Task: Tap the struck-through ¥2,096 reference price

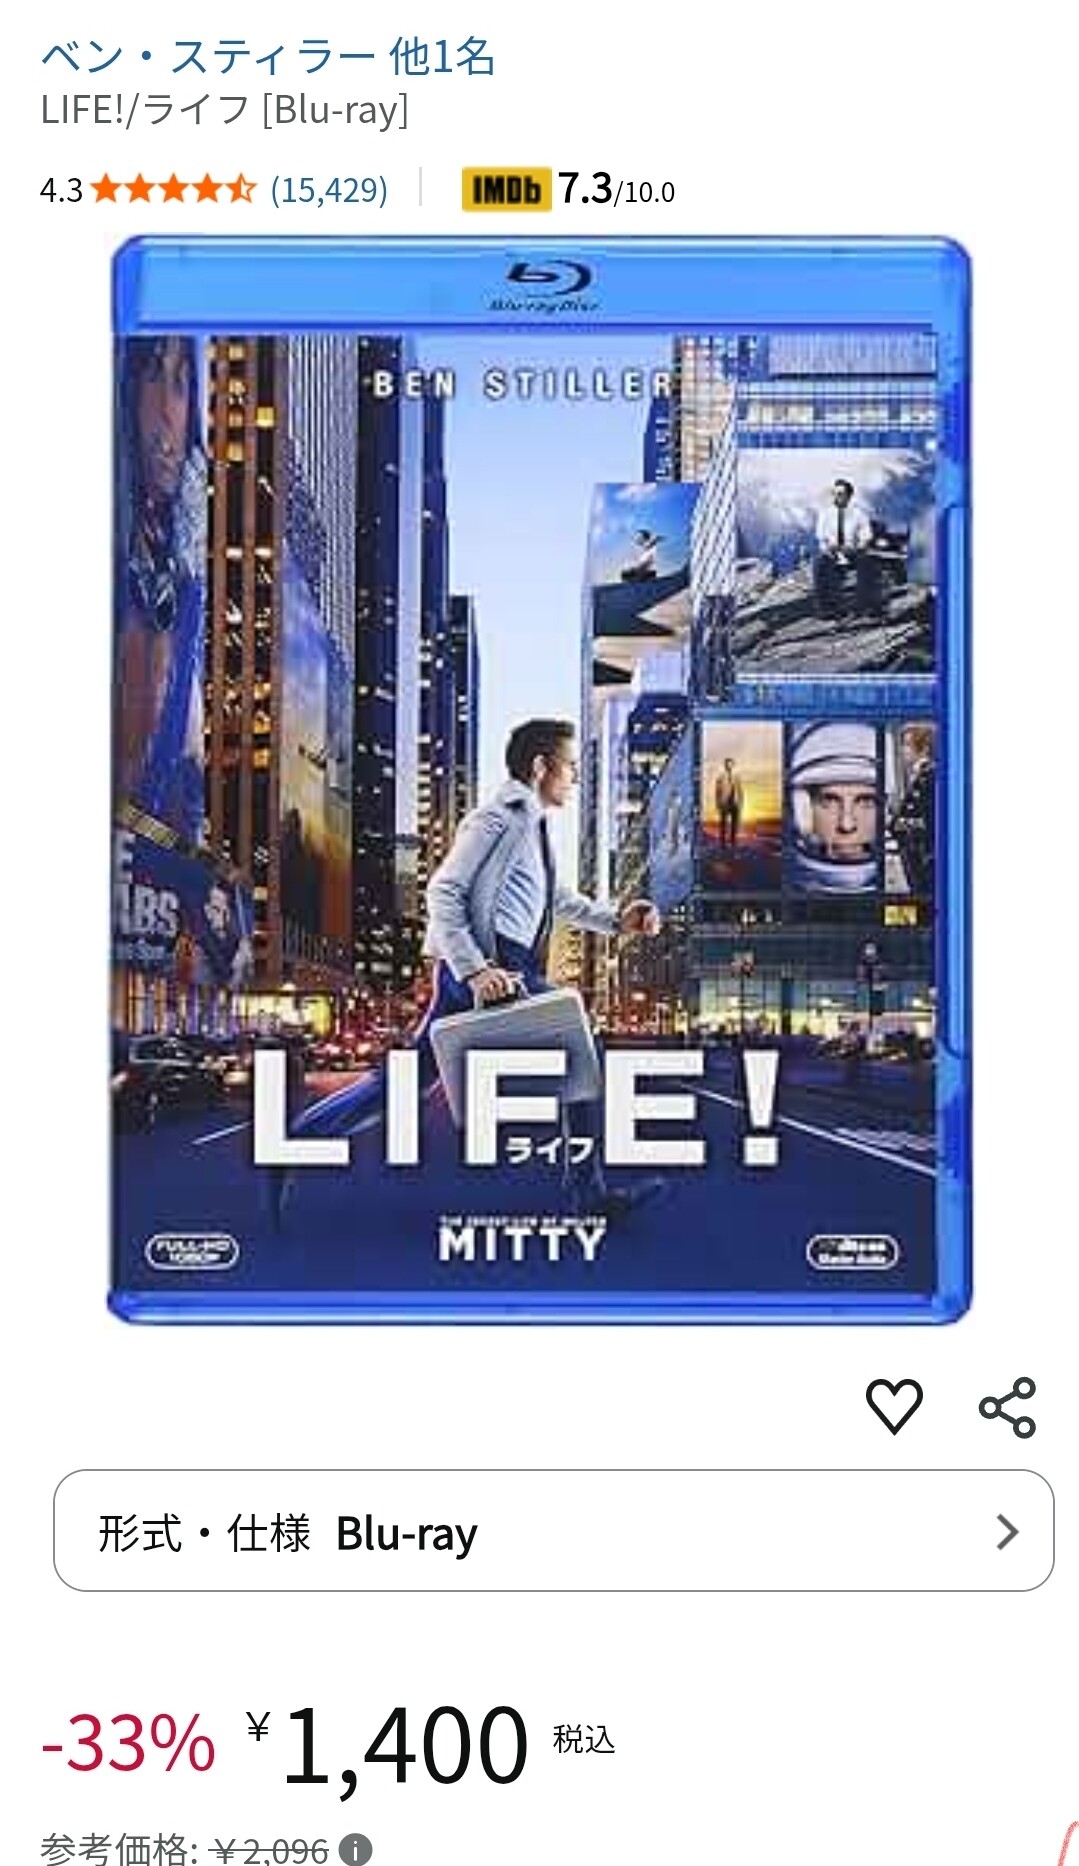Action: 272,1850
